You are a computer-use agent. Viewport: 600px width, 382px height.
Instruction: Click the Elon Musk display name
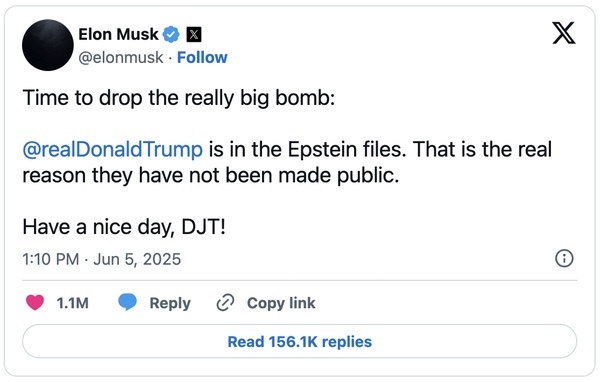click(118, 34)
